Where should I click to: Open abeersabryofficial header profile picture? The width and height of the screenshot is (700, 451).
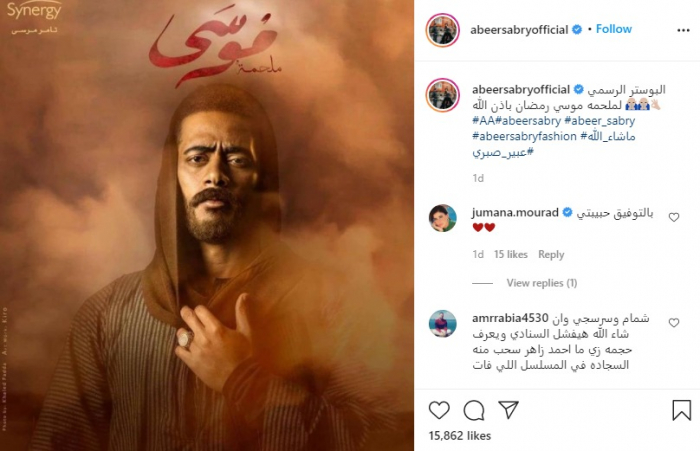pyautogui.click(x=442, y=30)
